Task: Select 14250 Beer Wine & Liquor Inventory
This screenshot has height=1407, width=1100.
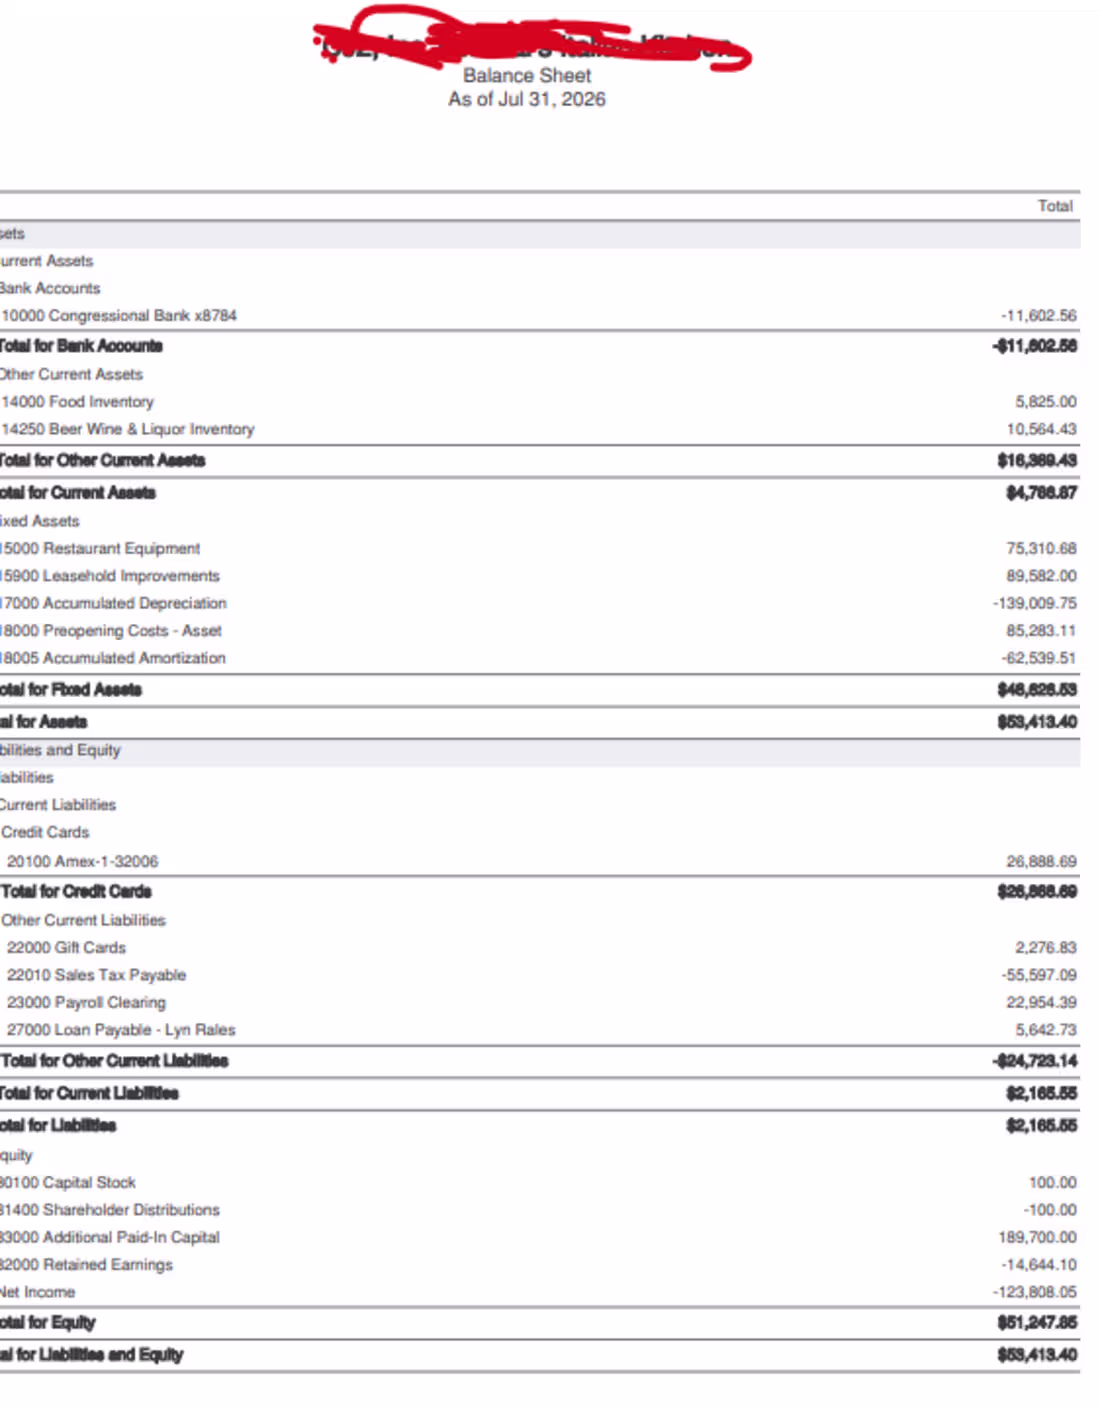Action: pyautogui.click(x=540, y=429)
